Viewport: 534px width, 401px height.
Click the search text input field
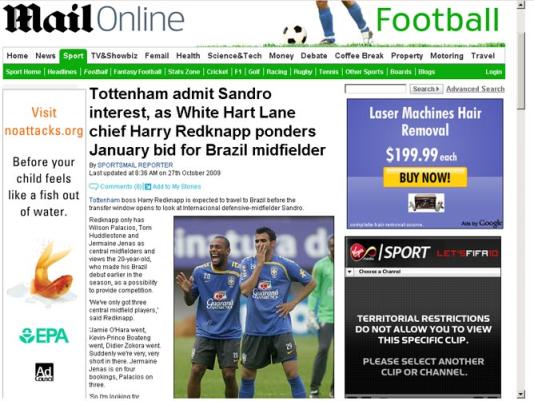pyautogui.click(x=376, y=89)
